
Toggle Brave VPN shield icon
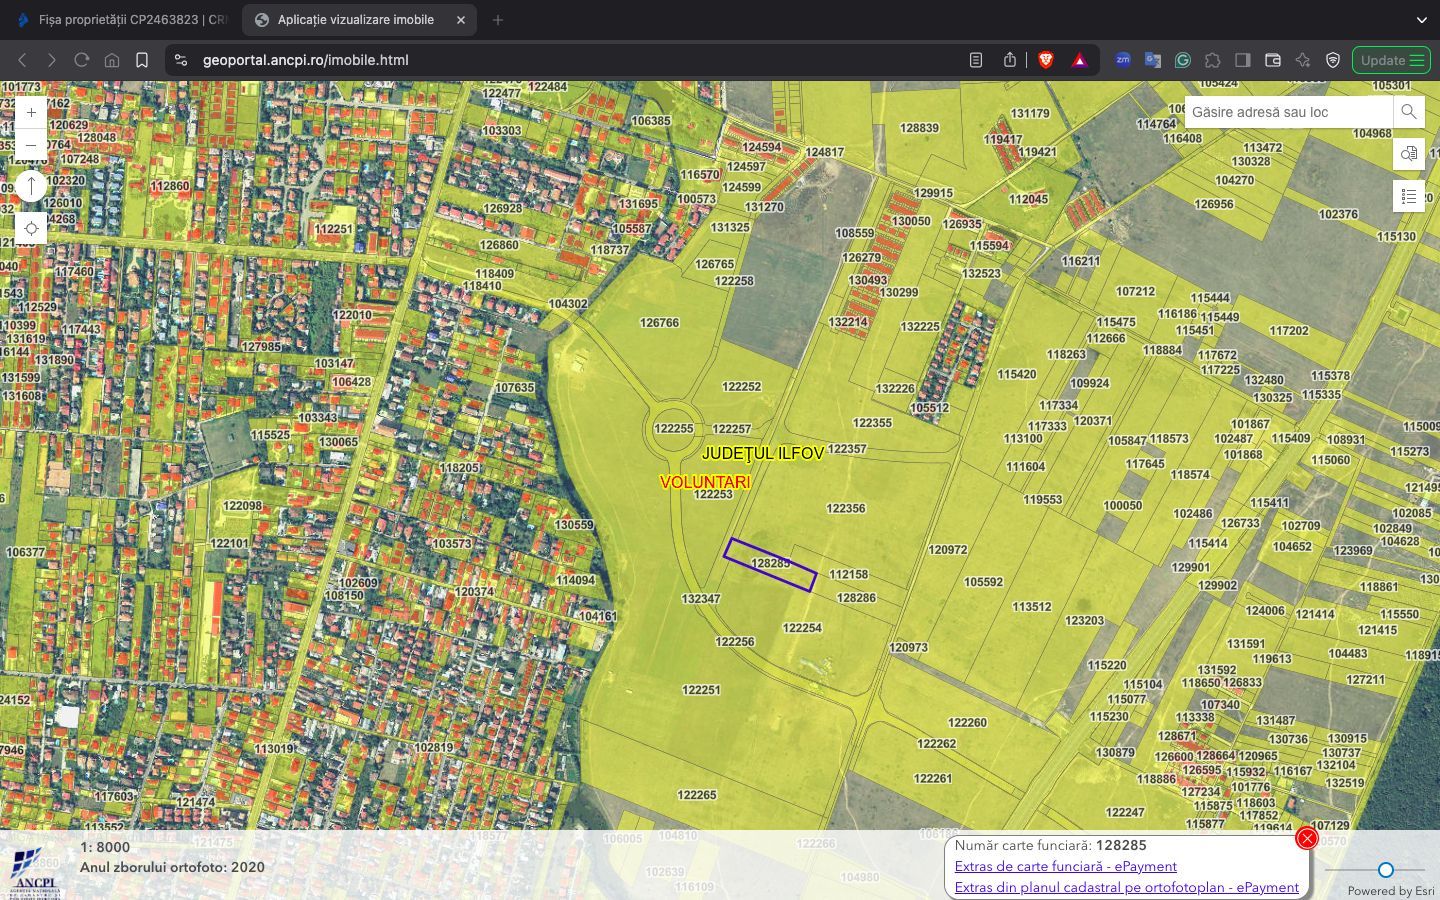pos(1333,60)
